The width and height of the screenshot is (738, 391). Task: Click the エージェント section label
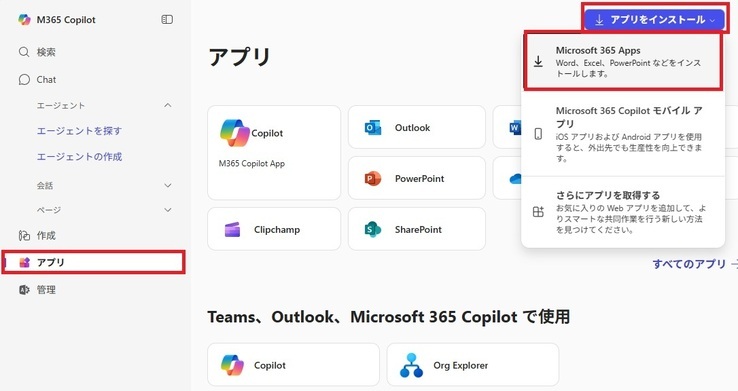point(61,105)
